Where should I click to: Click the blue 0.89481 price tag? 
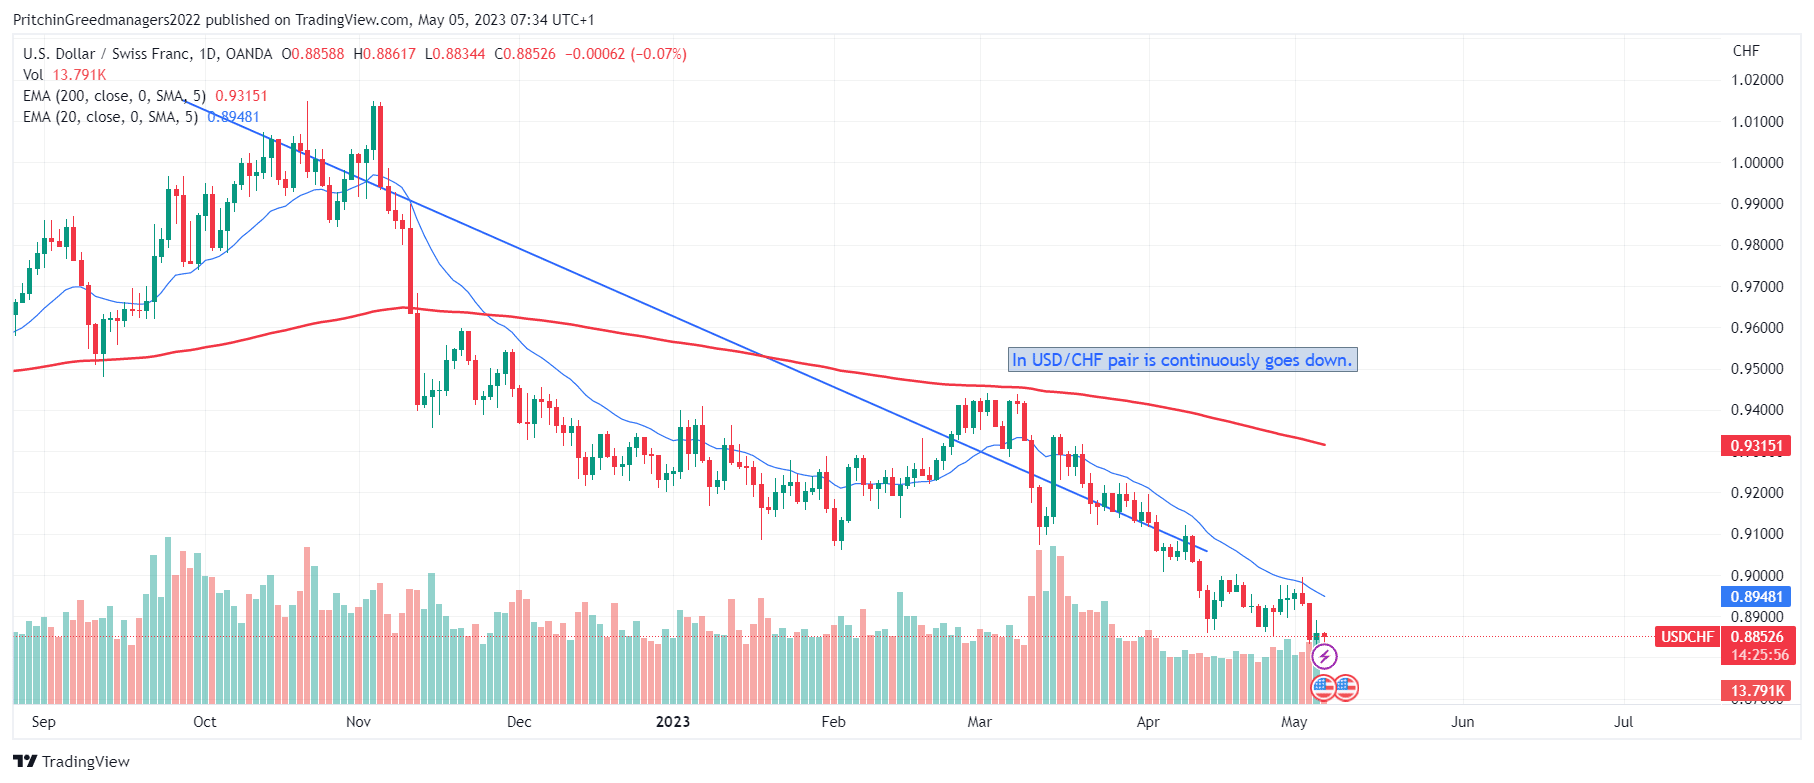coord(1757,597)
